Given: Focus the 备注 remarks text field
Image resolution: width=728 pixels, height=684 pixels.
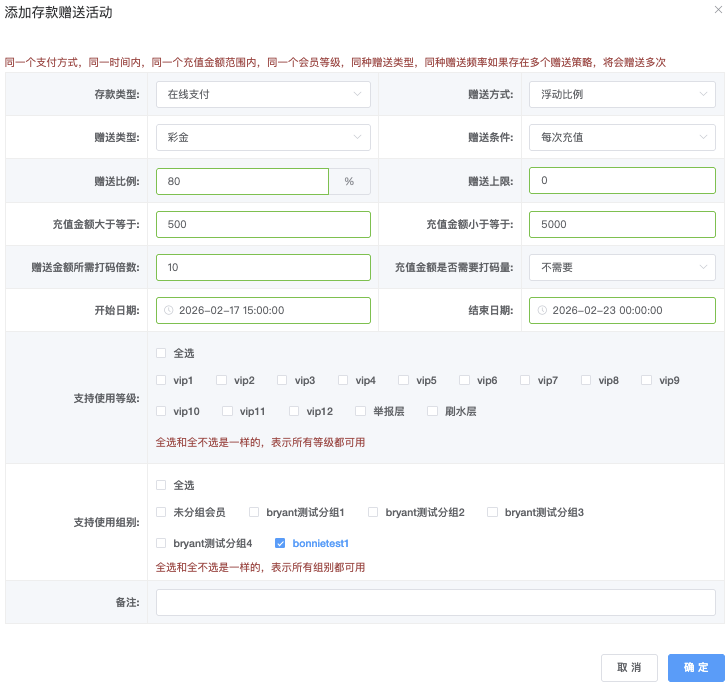Looking at the screenshot, I should tap(435, 603).
